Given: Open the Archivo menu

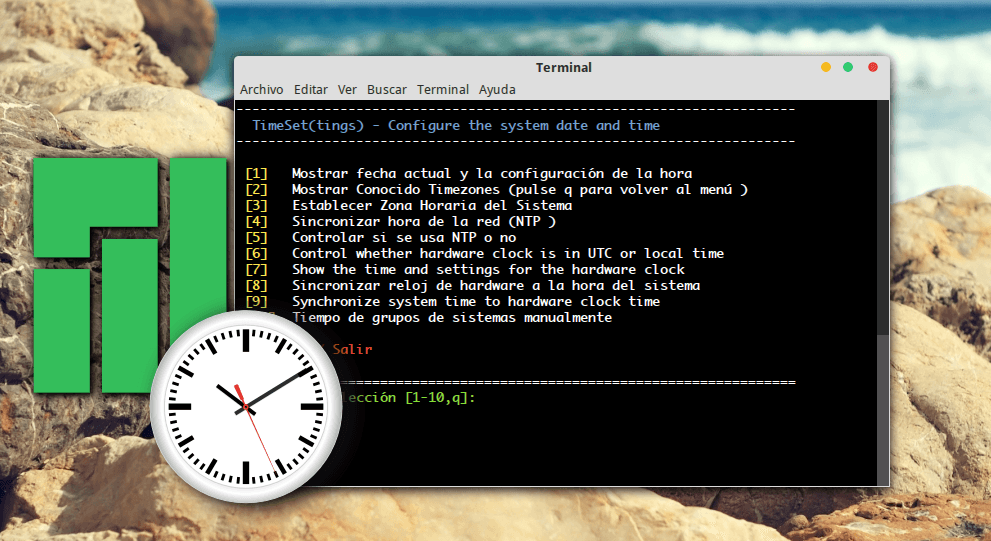Looking at the screenshot, I should (261, 90).
